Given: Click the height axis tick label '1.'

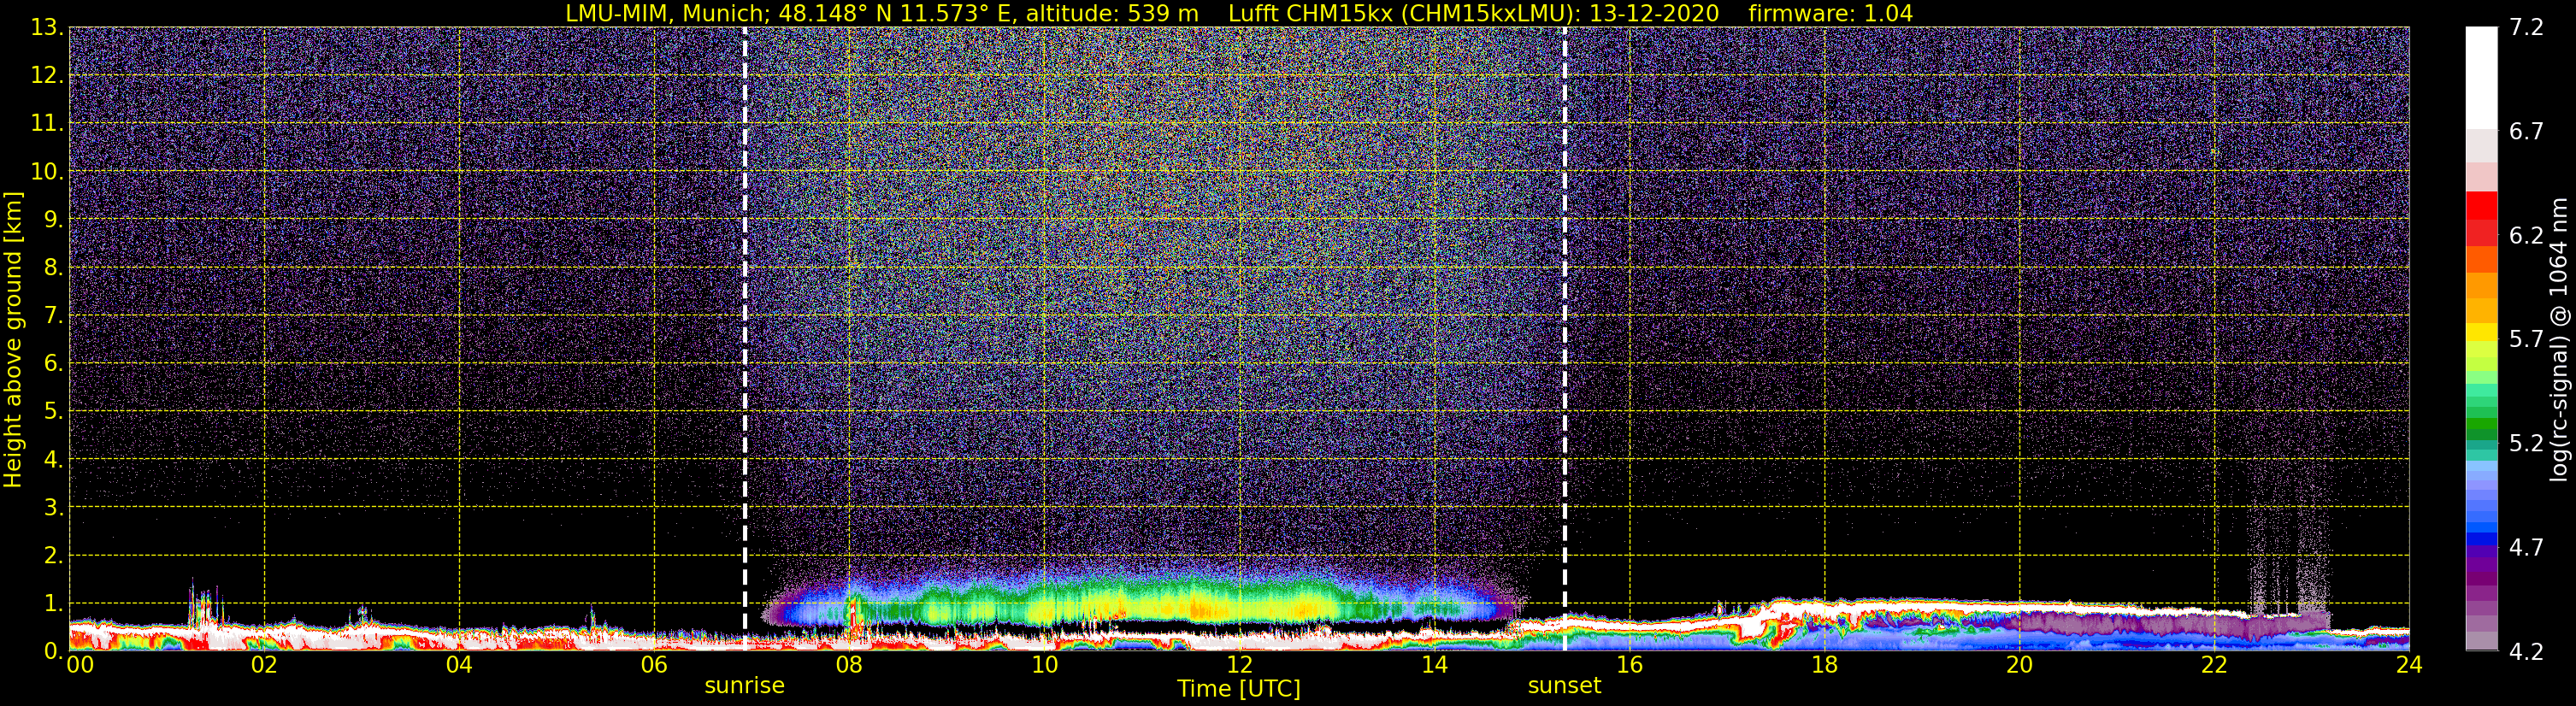Looking at the screenshot, I should [54, 603].
